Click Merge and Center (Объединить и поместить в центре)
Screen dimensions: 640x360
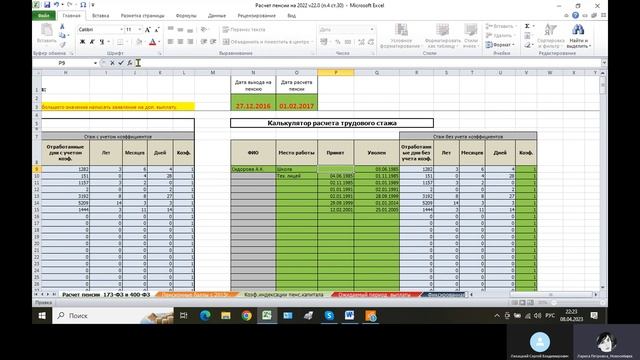click(267, 42)
